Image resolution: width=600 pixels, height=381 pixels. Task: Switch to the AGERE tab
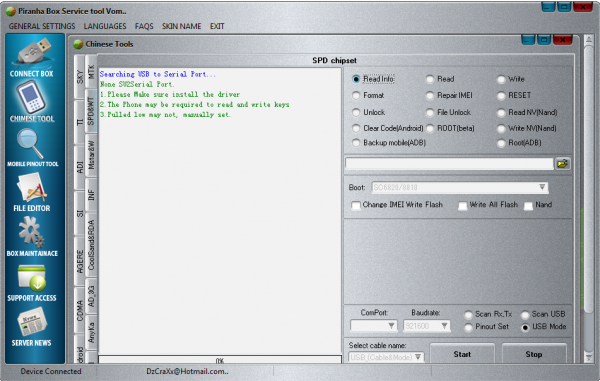point(80,262)
